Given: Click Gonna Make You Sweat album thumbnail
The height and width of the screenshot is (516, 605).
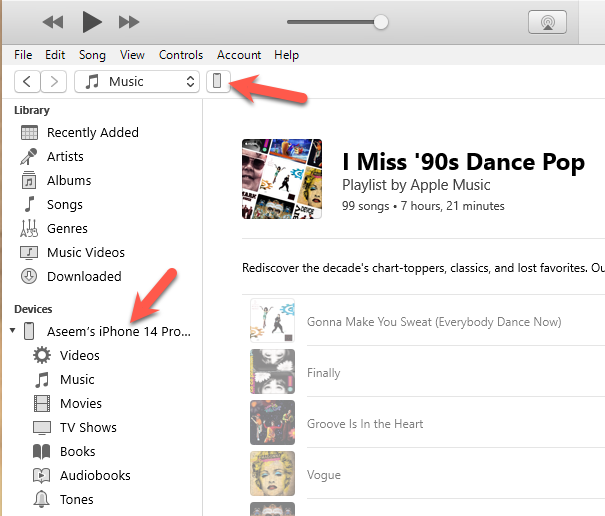Looking at the screenshot, I should (272, 320).
